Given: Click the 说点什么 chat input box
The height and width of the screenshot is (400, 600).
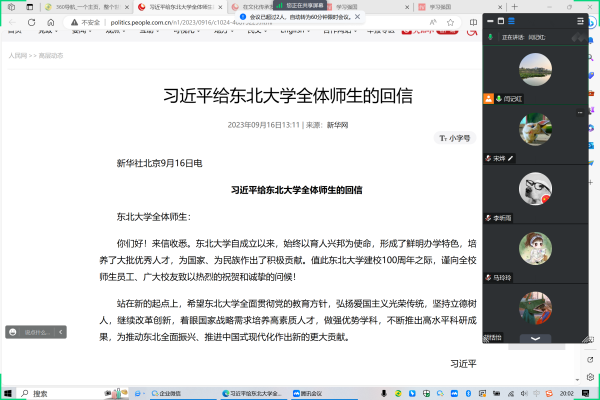Looking at the screenshot, I should pos(38,332).
